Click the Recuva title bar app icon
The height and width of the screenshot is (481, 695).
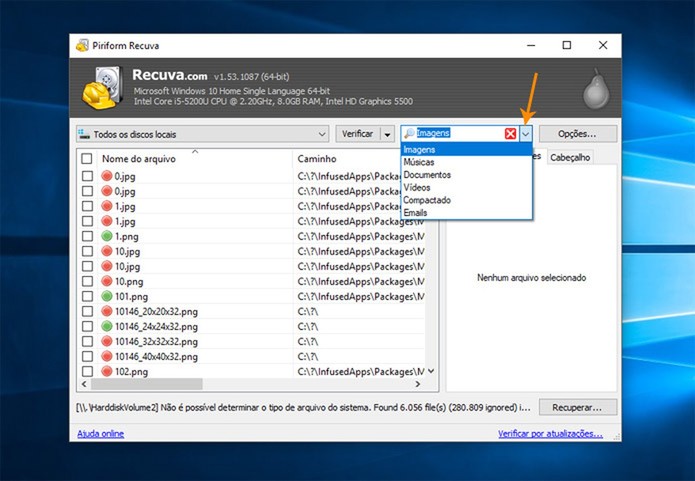(82, 45)
